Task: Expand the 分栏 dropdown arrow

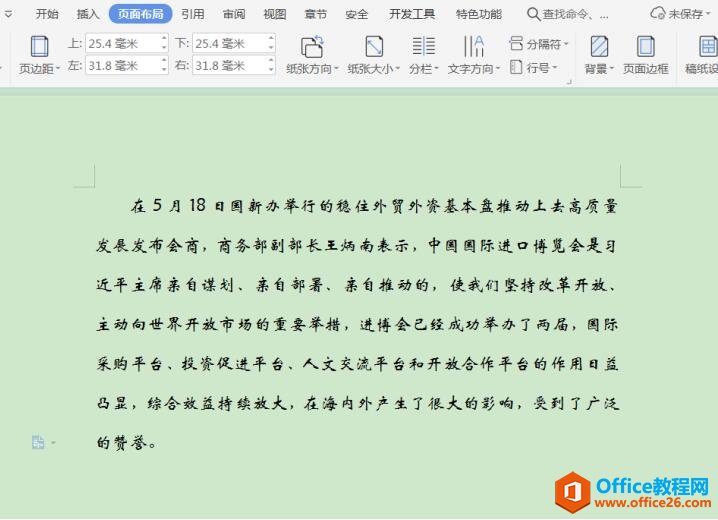Action: click(x=436, y=69)
